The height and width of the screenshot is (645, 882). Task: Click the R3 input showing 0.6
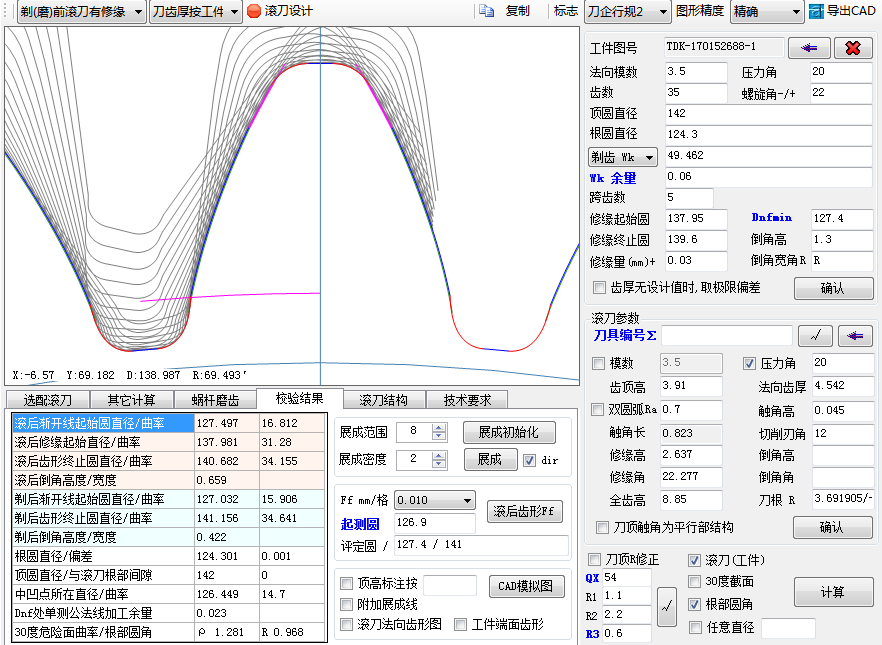tap(627, 634)
